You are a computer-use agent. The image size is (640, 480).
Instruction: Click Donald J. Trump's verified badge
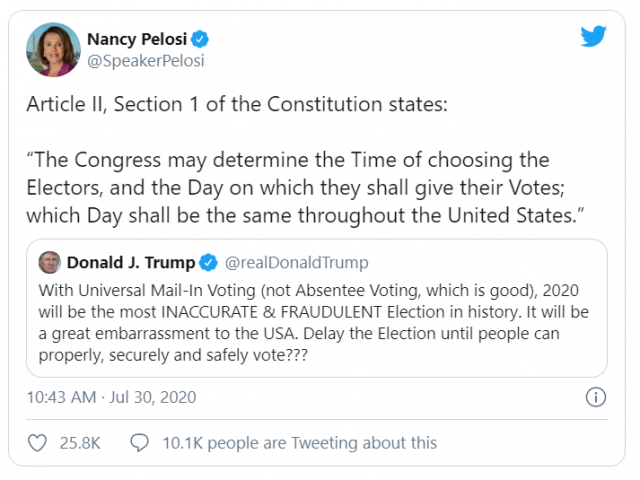coord(210,263)
